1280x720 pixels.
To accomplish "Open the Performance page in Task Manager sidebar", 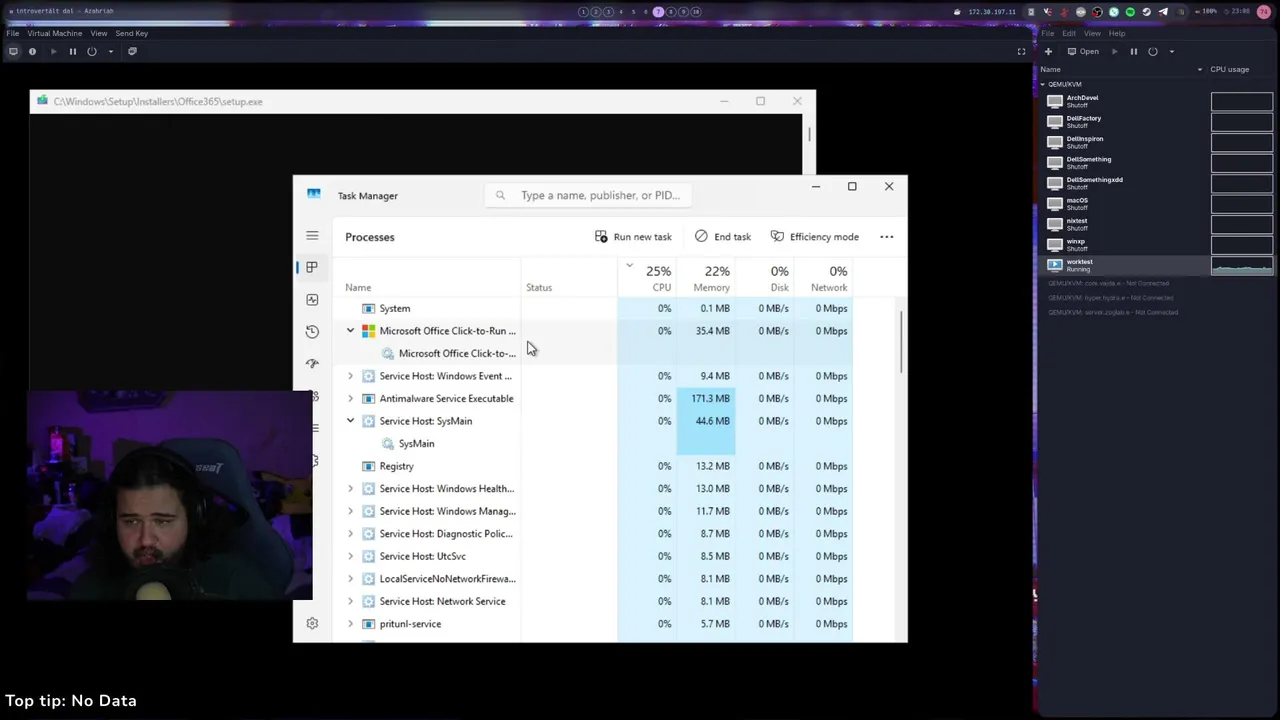I will point(312,299).
